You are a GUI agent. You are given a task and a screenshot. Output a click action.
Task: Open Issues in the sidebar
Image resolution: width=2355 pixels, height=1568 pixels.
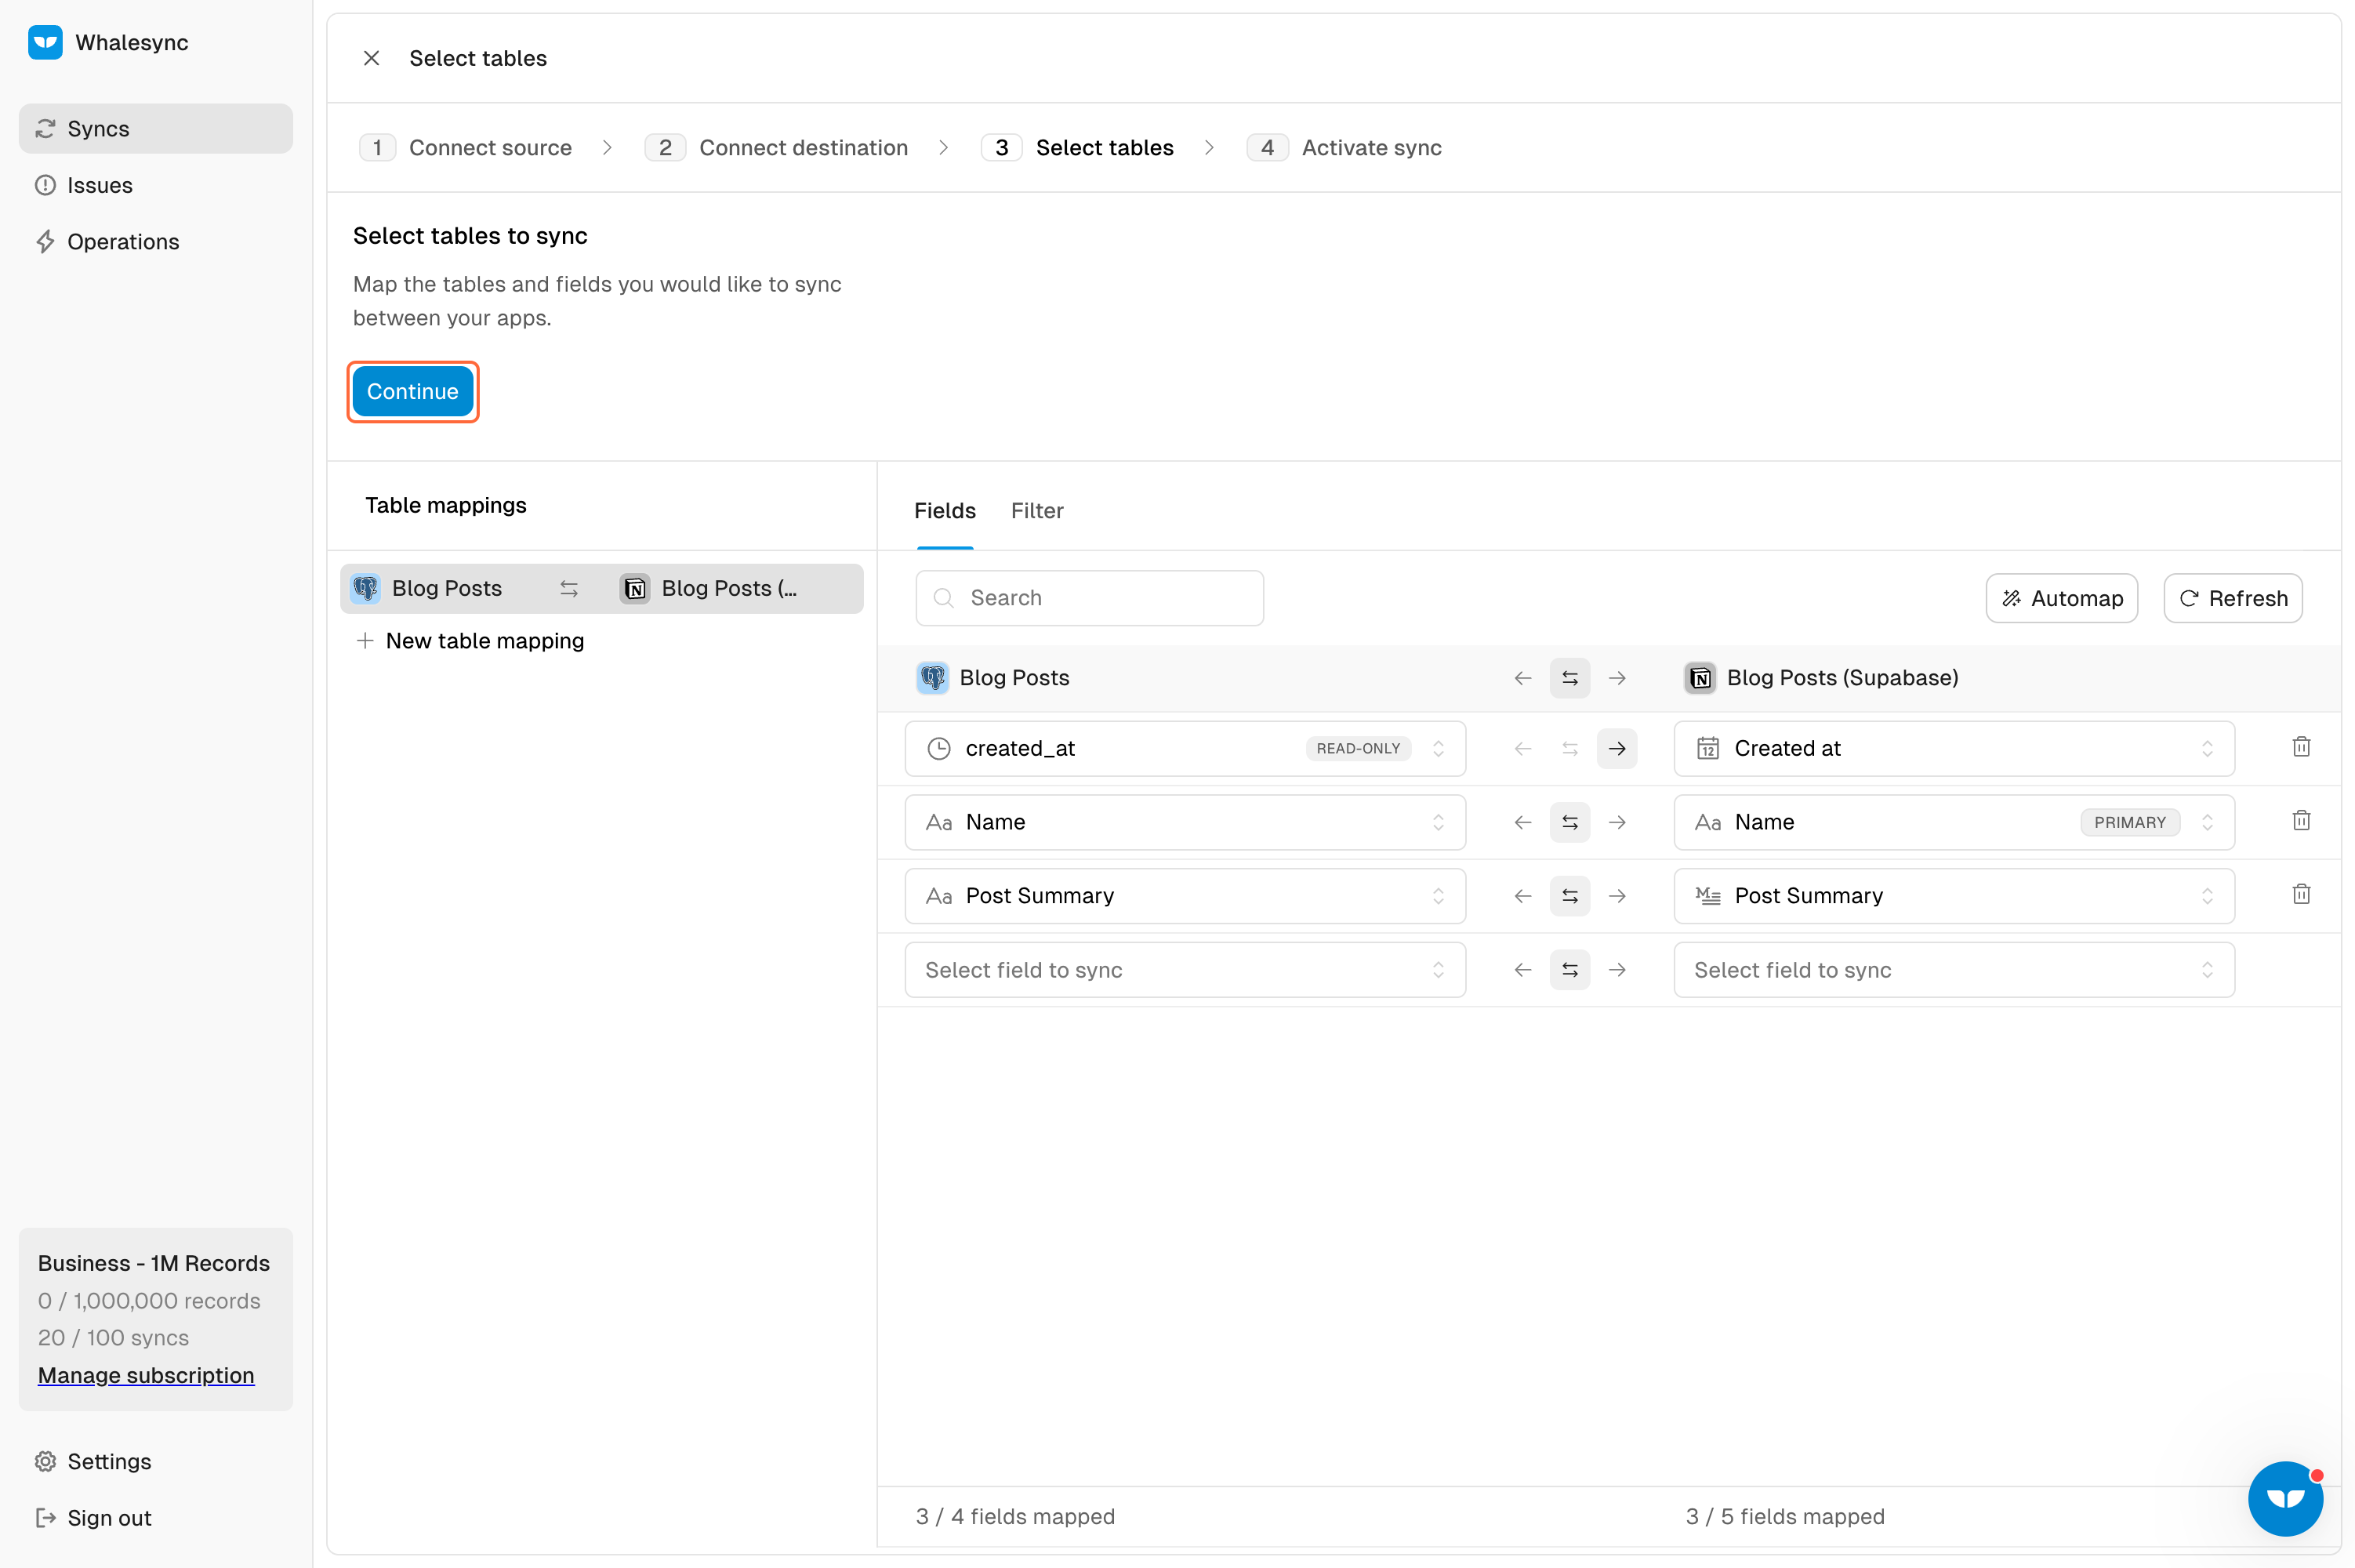click(156, 185)
